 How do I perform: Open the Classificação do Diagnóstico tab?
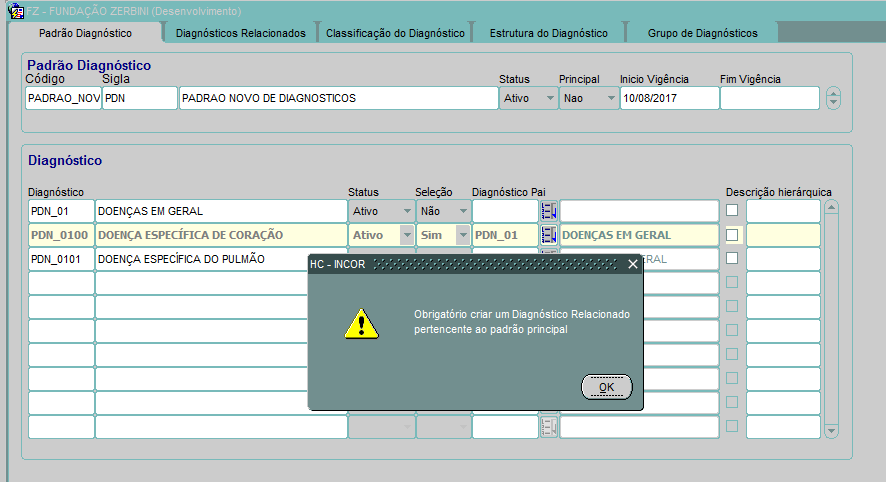pos(395,33)
